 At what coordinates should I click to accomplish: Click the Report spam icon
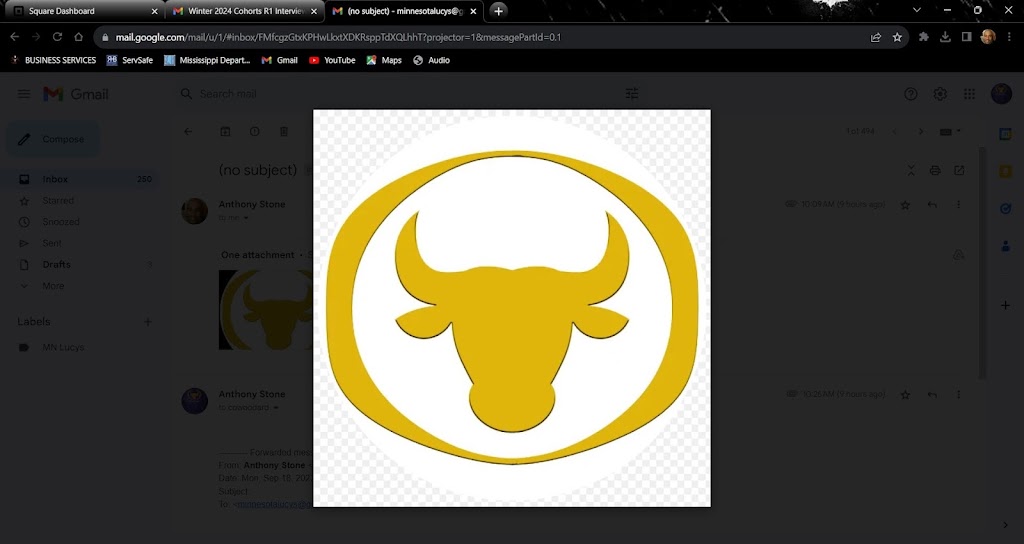(254, 131)
